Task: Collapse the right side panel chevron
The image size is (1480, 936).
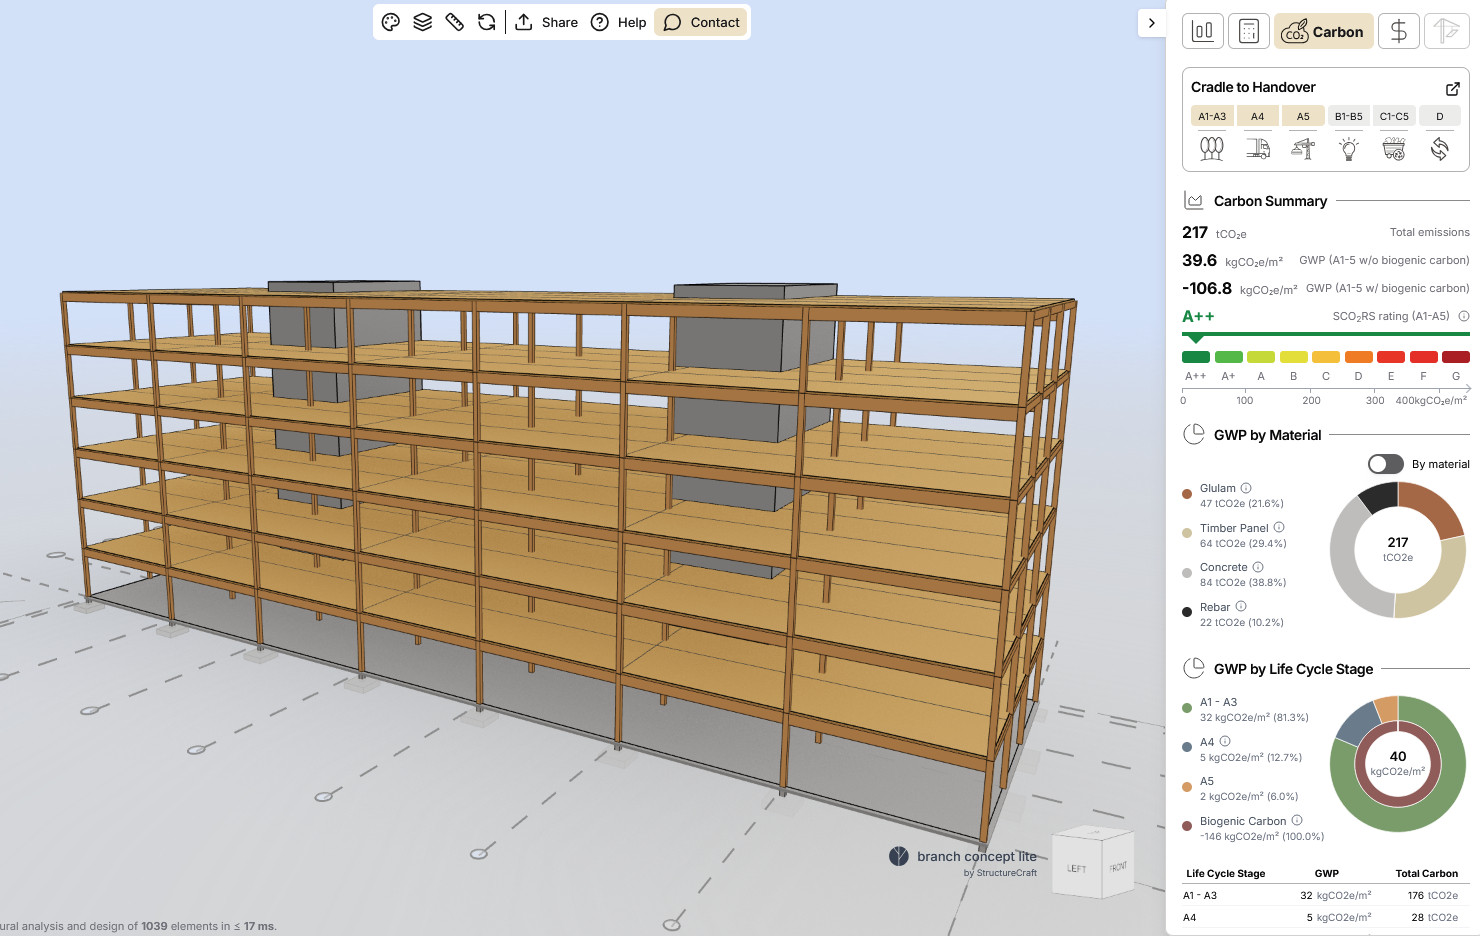Action: (x=1152, y=23)
